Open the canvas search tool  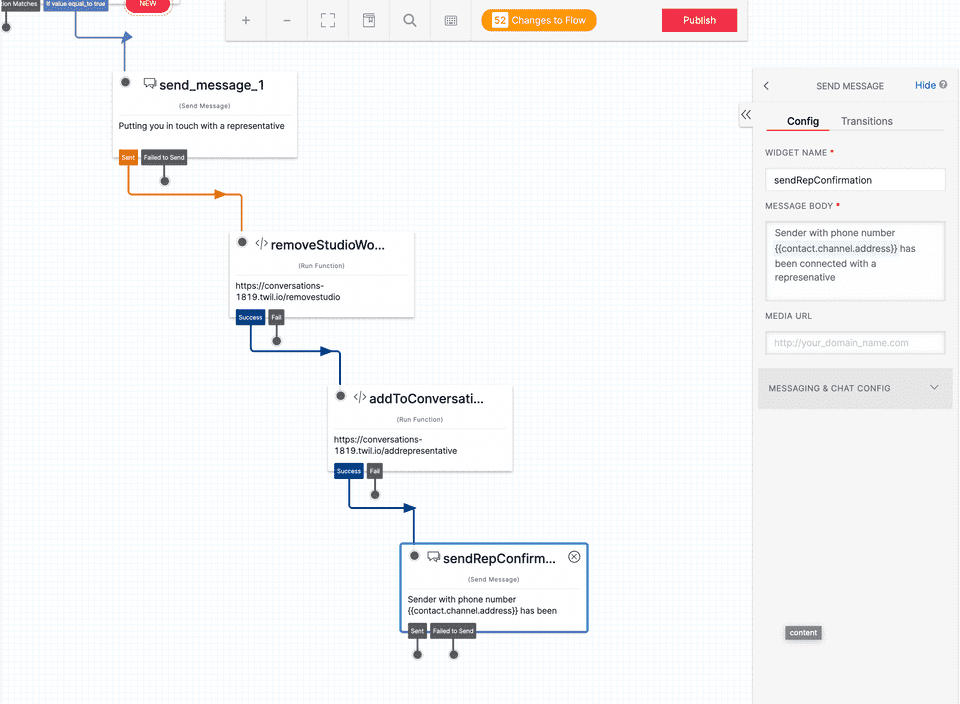[x=409, y=19]
